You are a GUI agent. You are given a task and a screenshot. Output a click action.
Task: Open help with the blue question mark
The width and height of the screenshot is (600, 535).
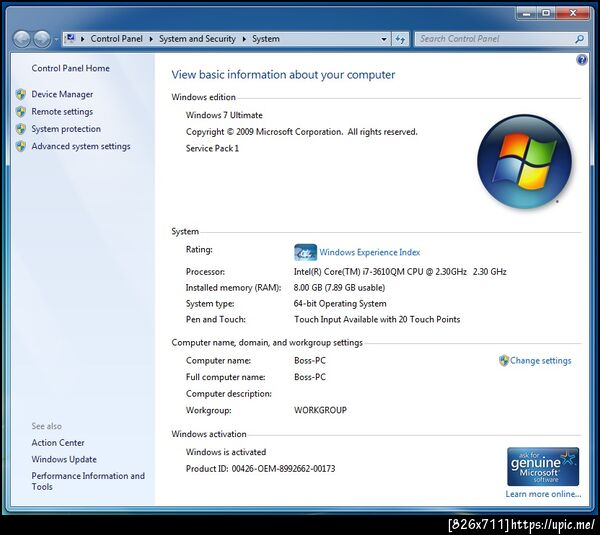581,60
